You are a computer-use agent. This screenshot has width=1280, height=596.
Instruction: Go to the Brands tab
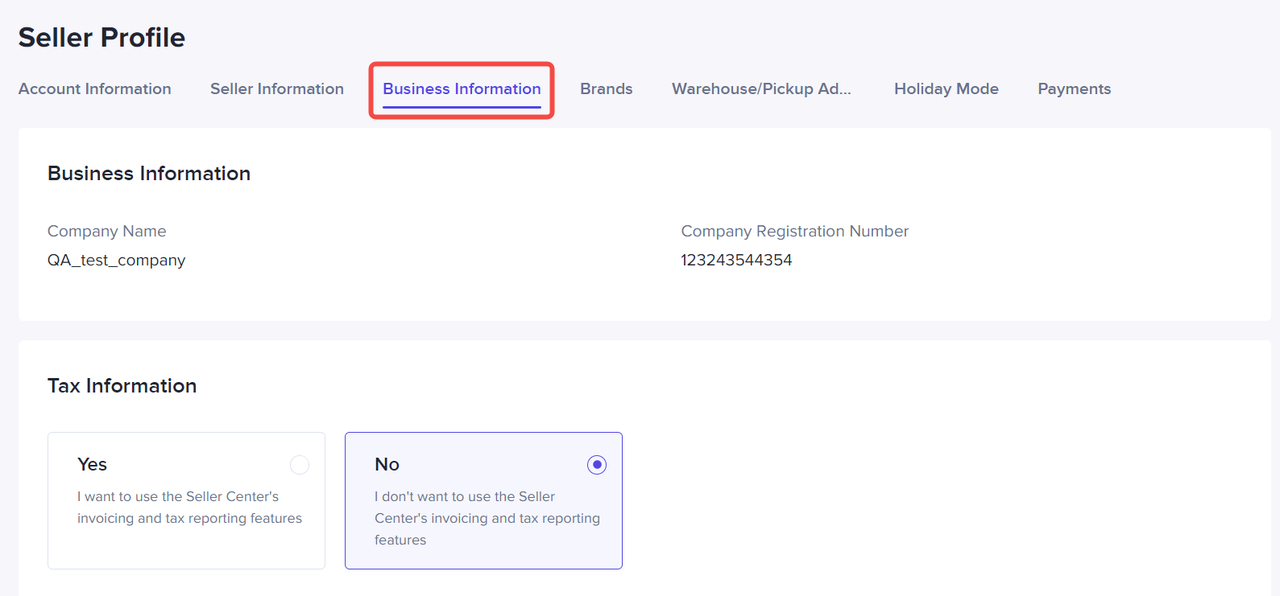tap(606, 89)
